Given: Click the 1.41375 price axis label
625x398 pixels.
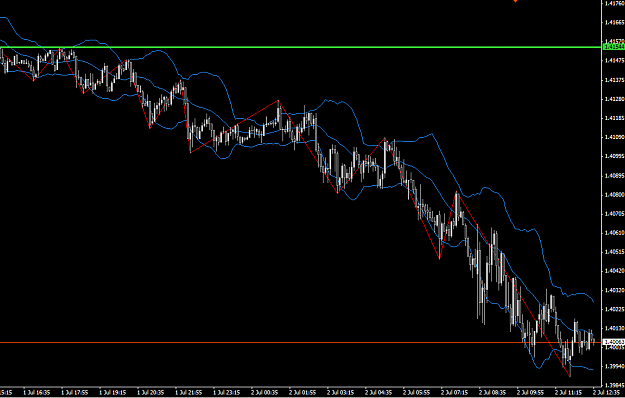Looking at the screenshot, I should [615, 80].
